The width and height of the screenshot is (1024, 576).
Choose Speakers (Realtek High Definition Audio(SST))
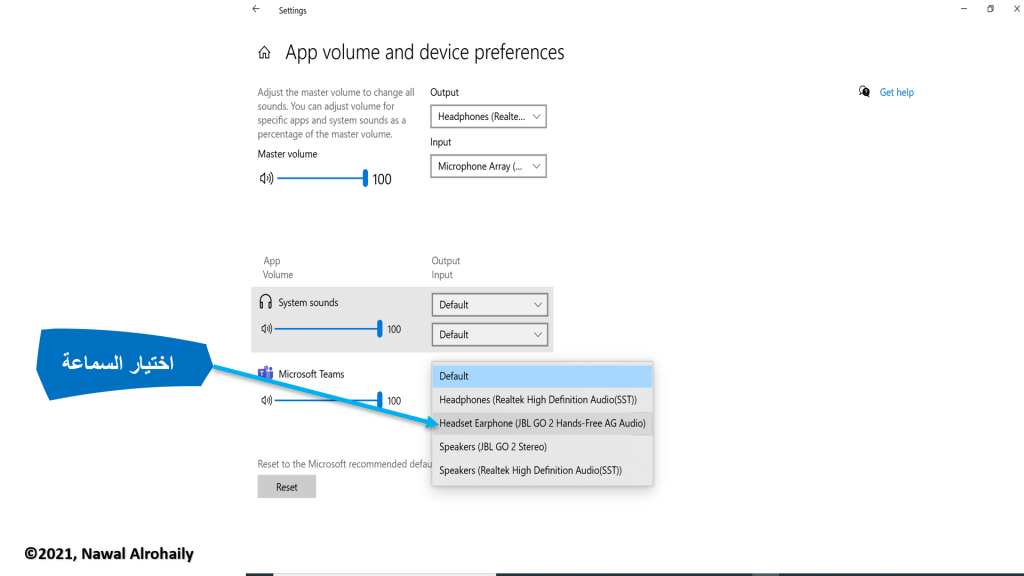542,470
